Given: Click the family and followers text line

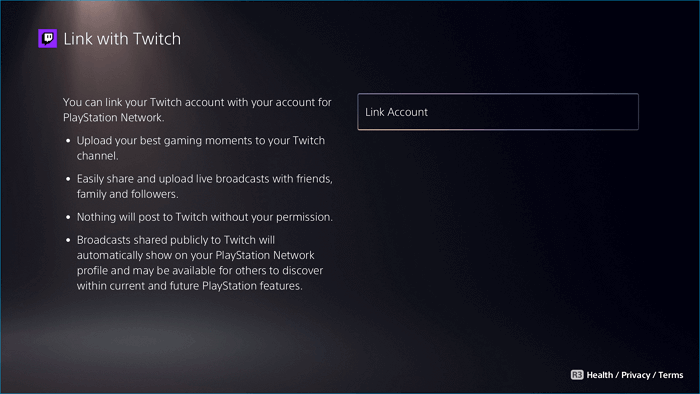Looking at the screenshot, I should (x=127, y=194).
